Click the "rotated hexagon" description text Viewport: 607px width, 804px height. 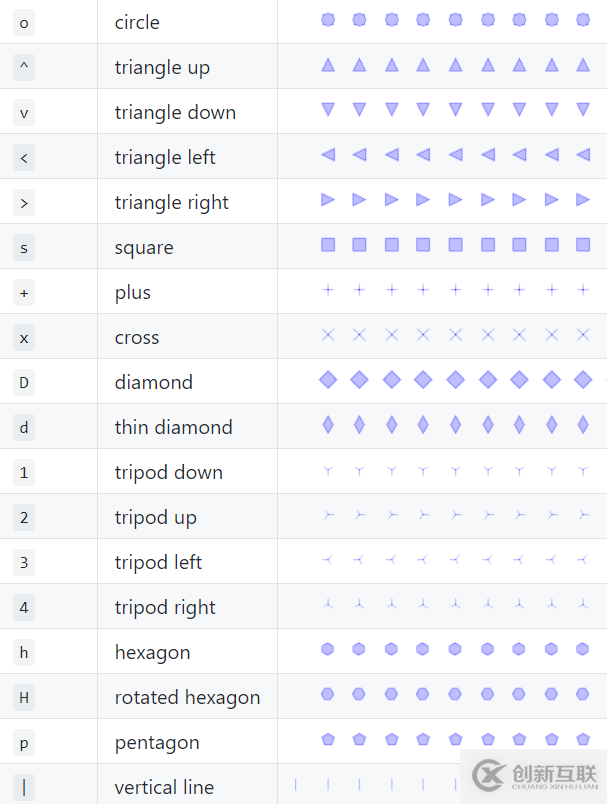187,698
